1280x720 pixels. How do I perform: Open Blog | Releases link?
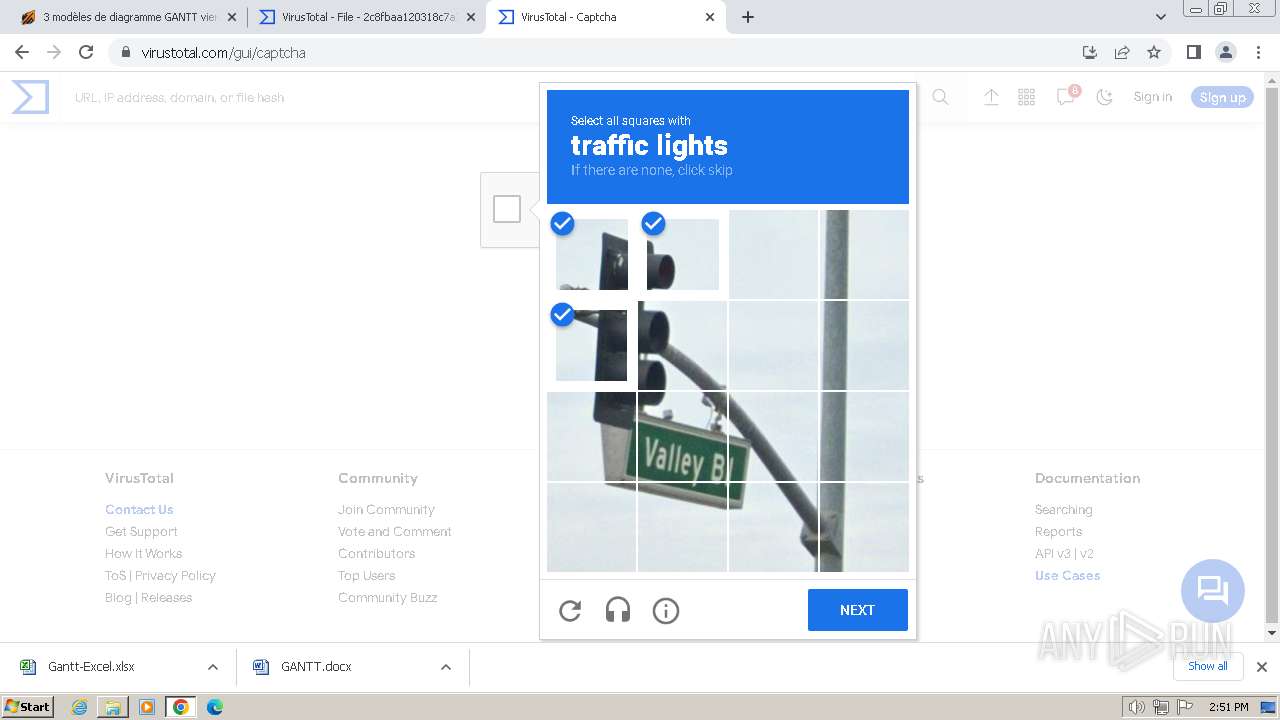[148, 597]
